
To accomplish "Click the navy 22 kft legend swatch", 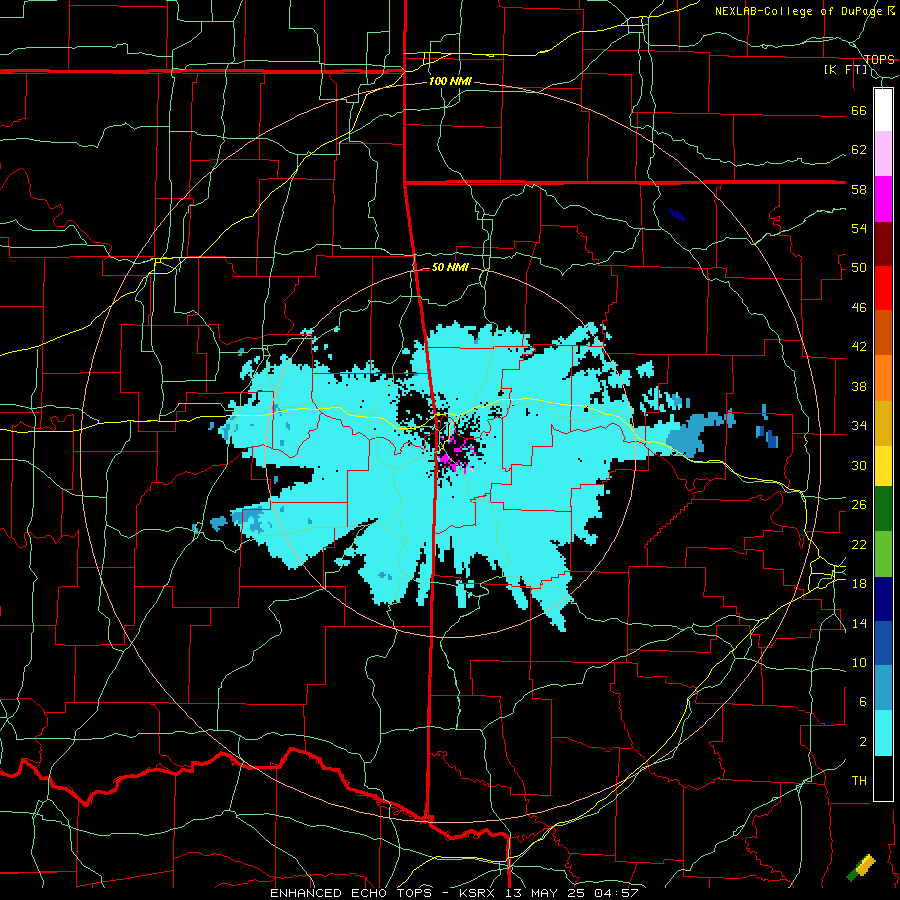I will coord(883,599).
